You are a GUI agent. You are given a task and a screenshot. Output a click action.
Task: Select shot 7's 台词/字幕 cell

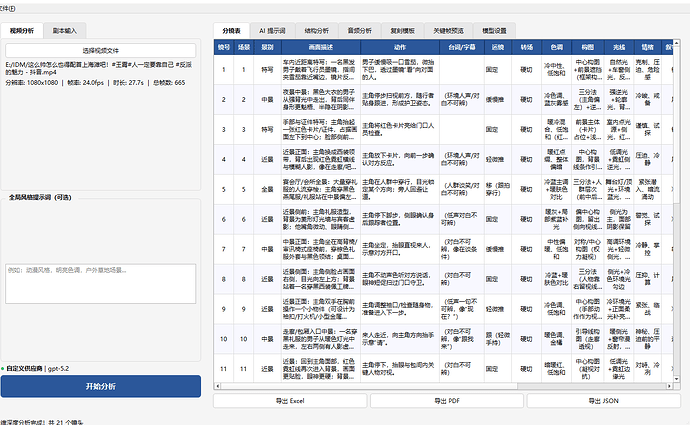click(x=462, y=249)
